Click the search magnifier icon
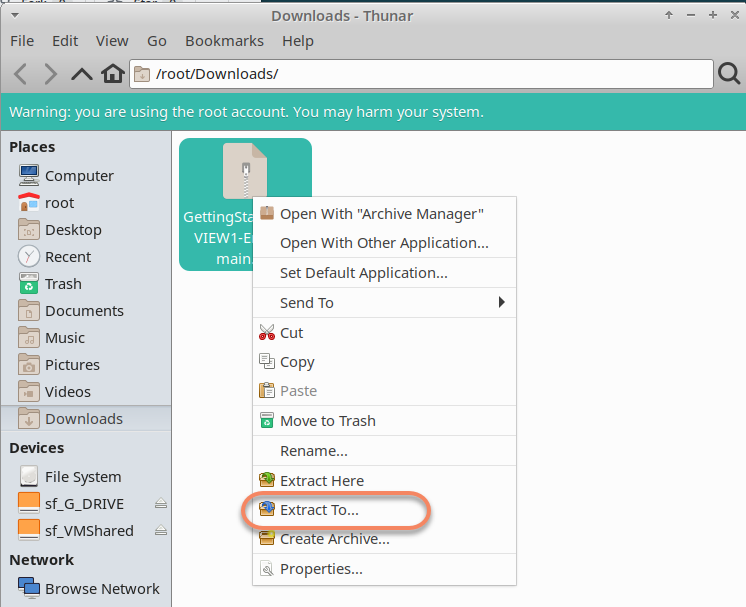The height and width of the screenshot is (607, 746). 729,74
